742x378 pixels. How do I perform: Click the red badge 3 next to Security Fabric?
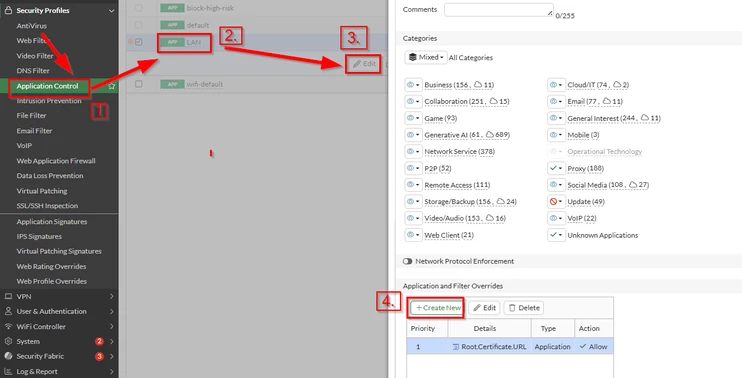click(99, 356)
